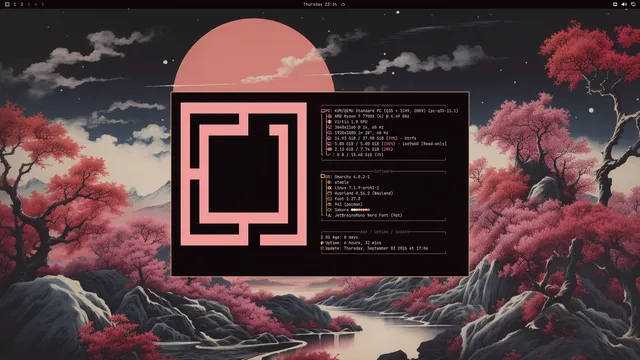Click the 'stable' channel text
The image size is (640, 360).
pyautogui.click(x=342, y=182)
